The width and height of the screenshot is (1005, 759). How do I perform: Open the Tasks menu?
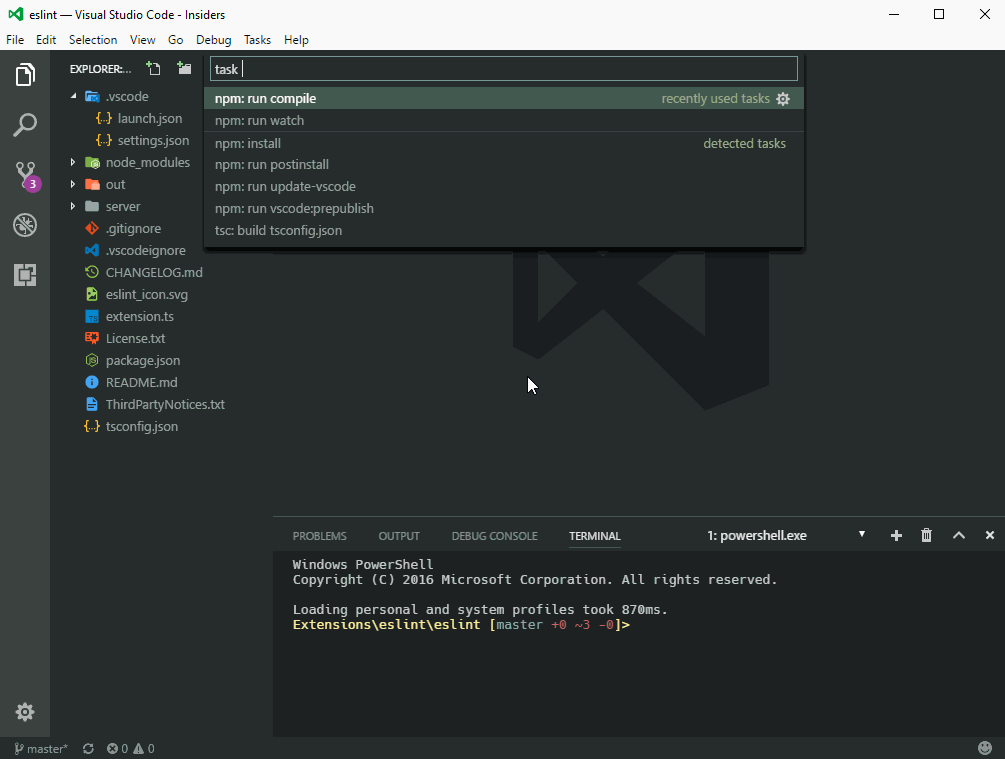tap(257, 40)
